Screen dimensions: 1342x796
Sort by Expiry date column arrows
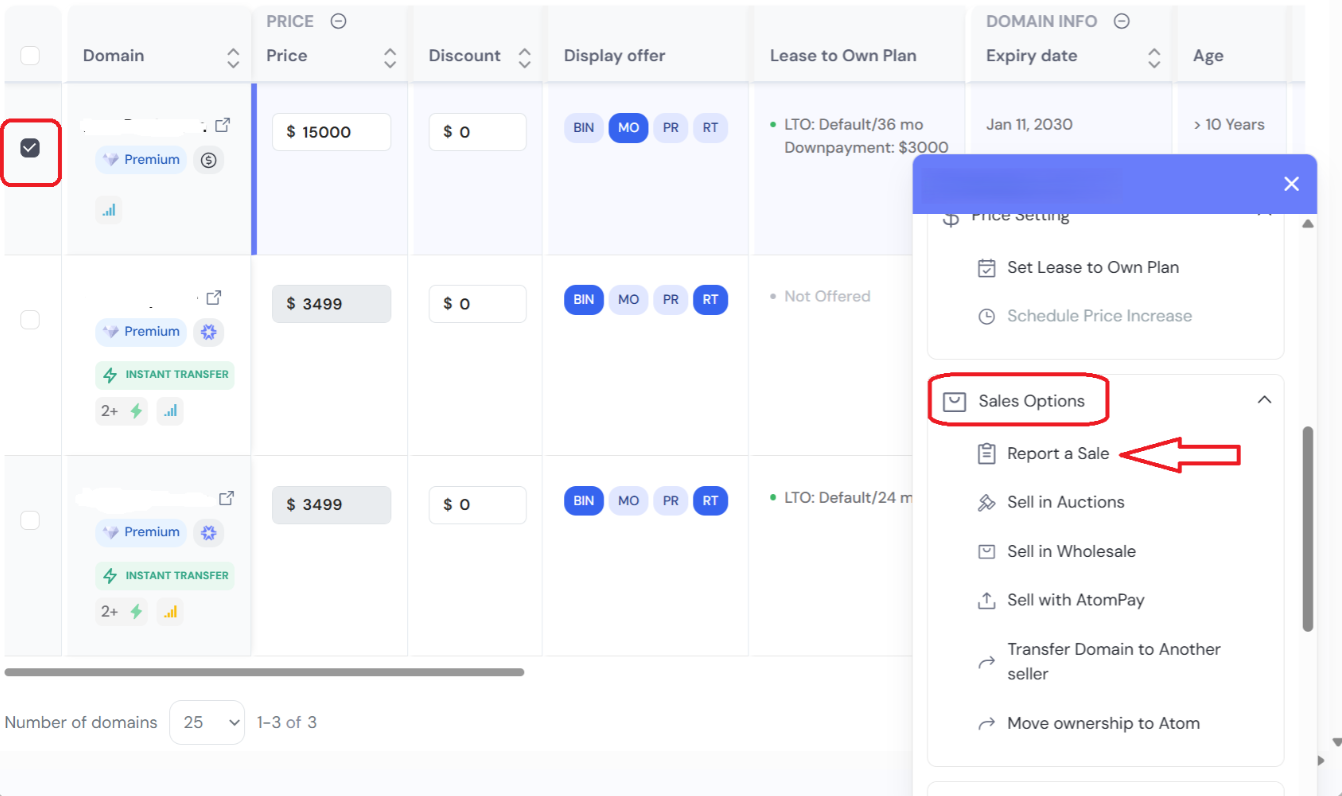click(1154, 58)
